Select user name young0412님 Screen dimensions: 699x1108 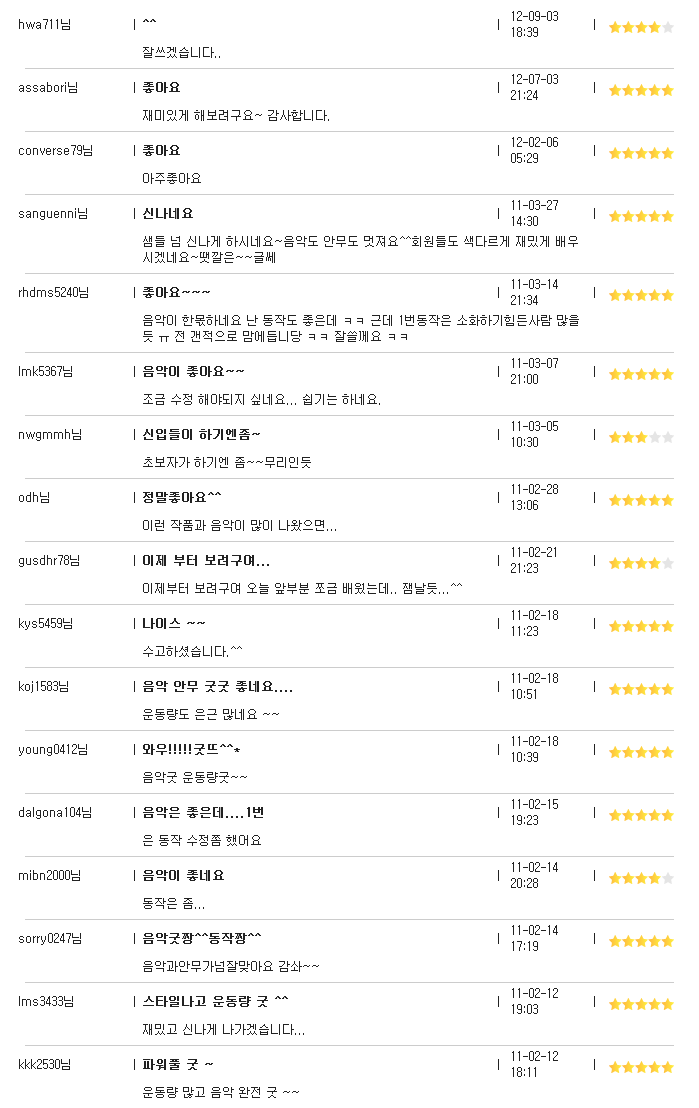pyautogui.click(x=53, y=750)
